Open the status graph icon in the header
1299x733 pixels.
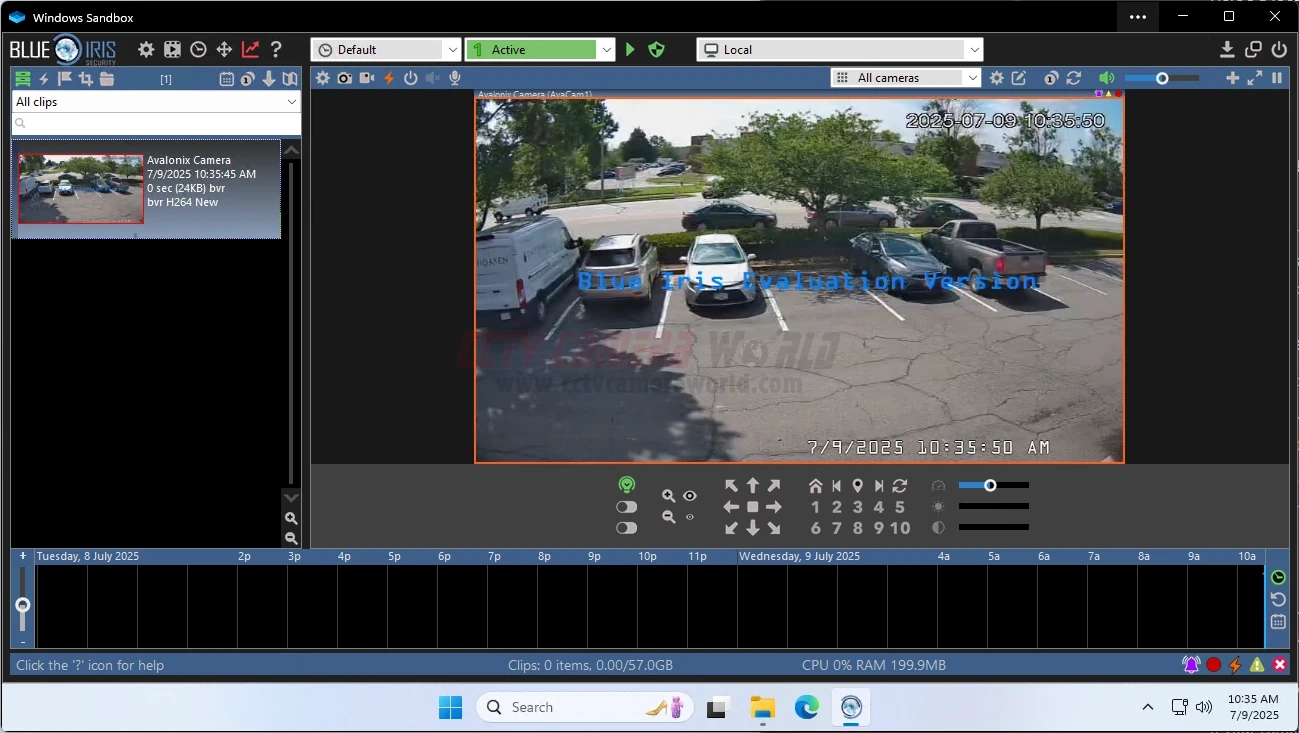tap(250, 49)
